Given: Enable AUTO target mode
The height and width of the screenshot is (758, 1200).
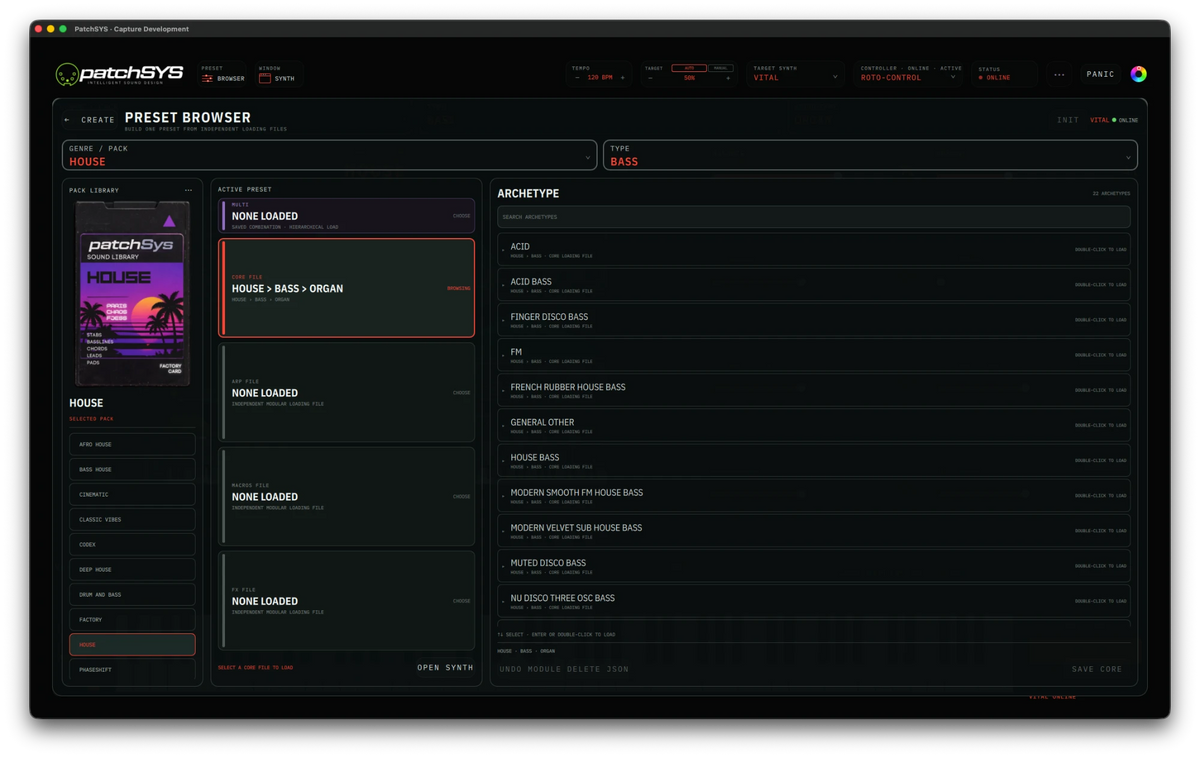Looking at the screenshot, I should tap(689, 68).
